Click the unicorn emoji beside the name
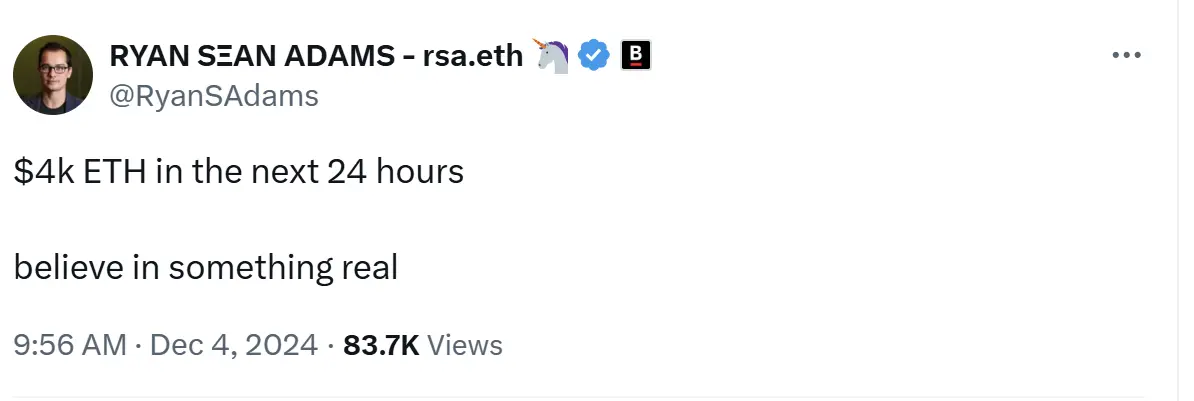The height and width of the screenshot is (401, 1194). [x=552, y=56]
